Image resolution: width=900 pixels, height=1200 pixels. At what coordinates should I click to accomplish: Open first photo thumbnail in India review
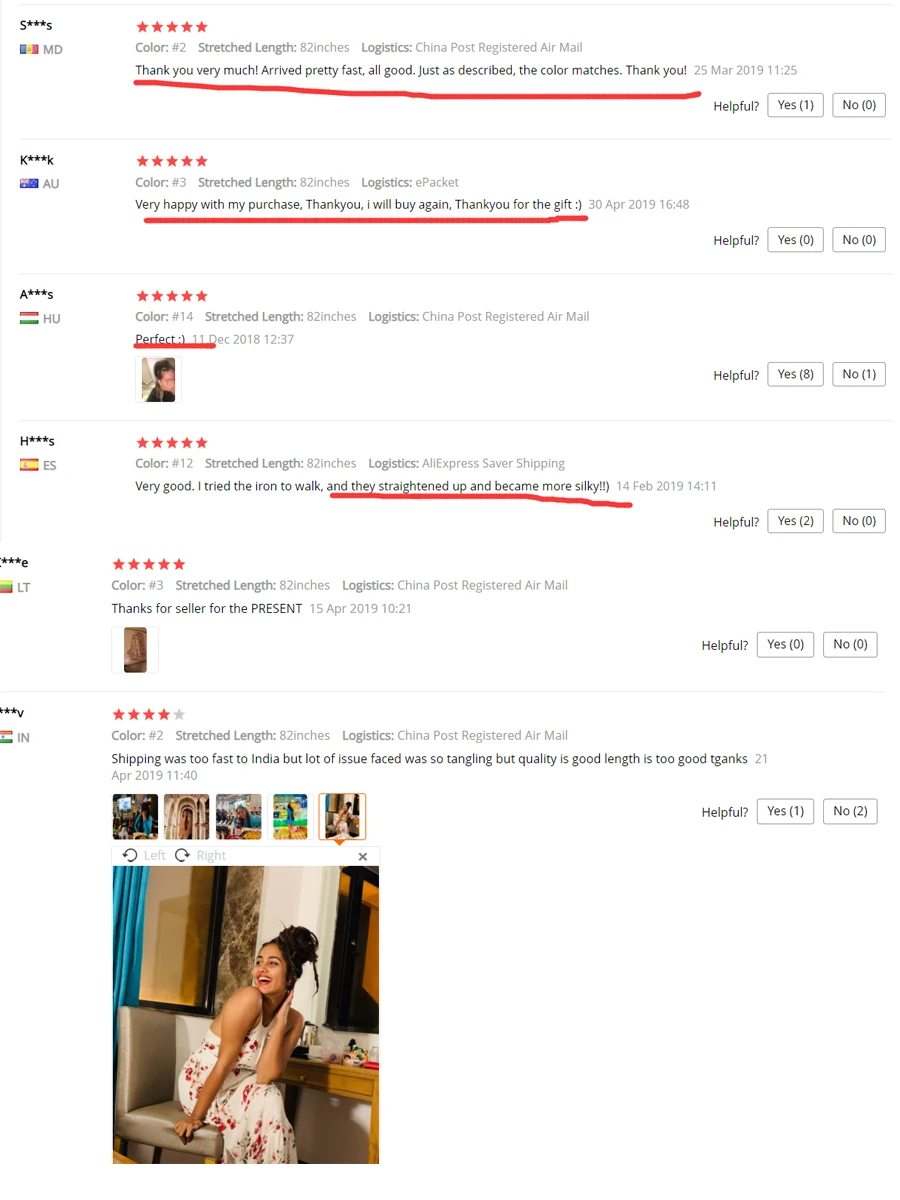[135, 817]
